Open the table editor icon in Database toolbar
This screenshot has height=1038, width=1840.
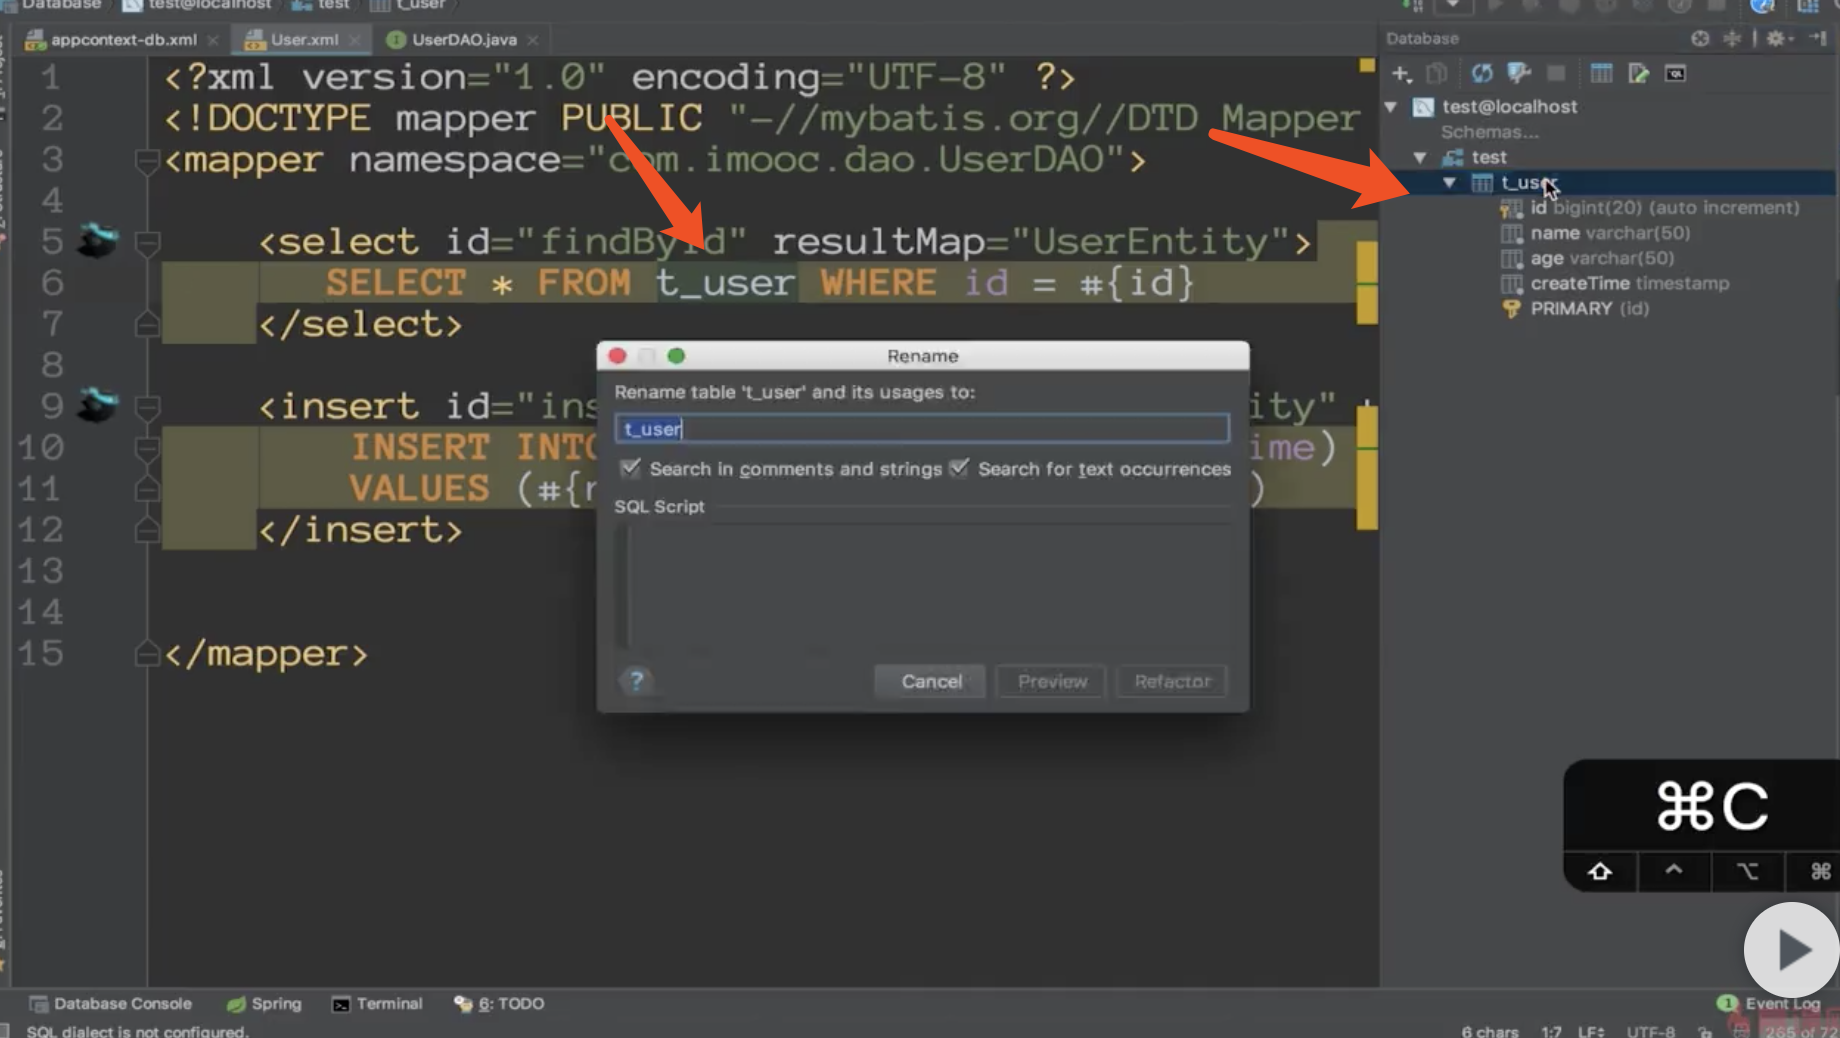tap(1601, 74)
